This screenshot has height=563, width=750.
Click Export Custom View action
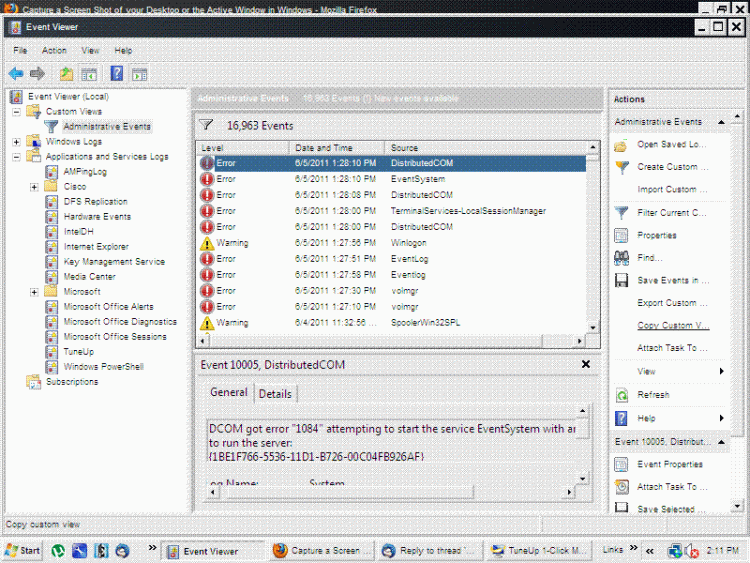click(672, 303)
